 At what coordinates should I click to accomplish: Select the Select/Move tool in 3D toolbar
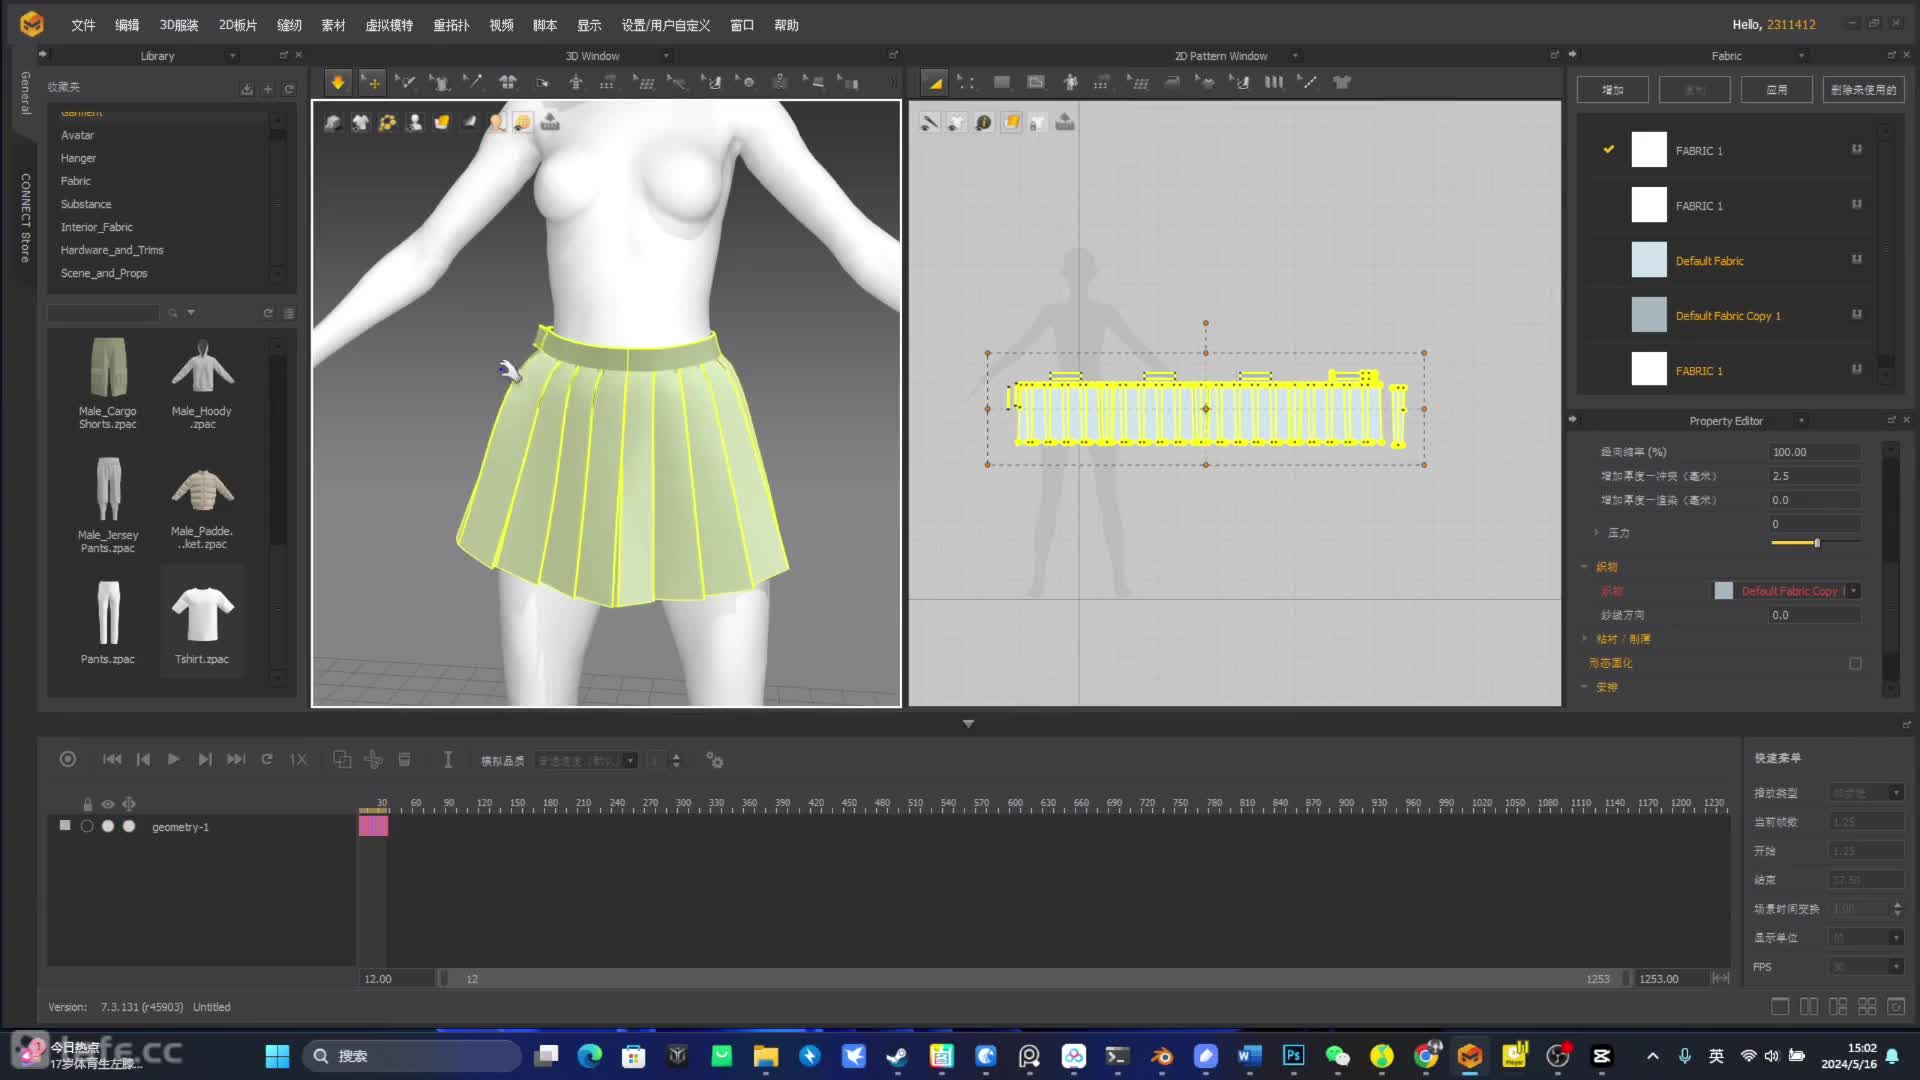point(372,83)
